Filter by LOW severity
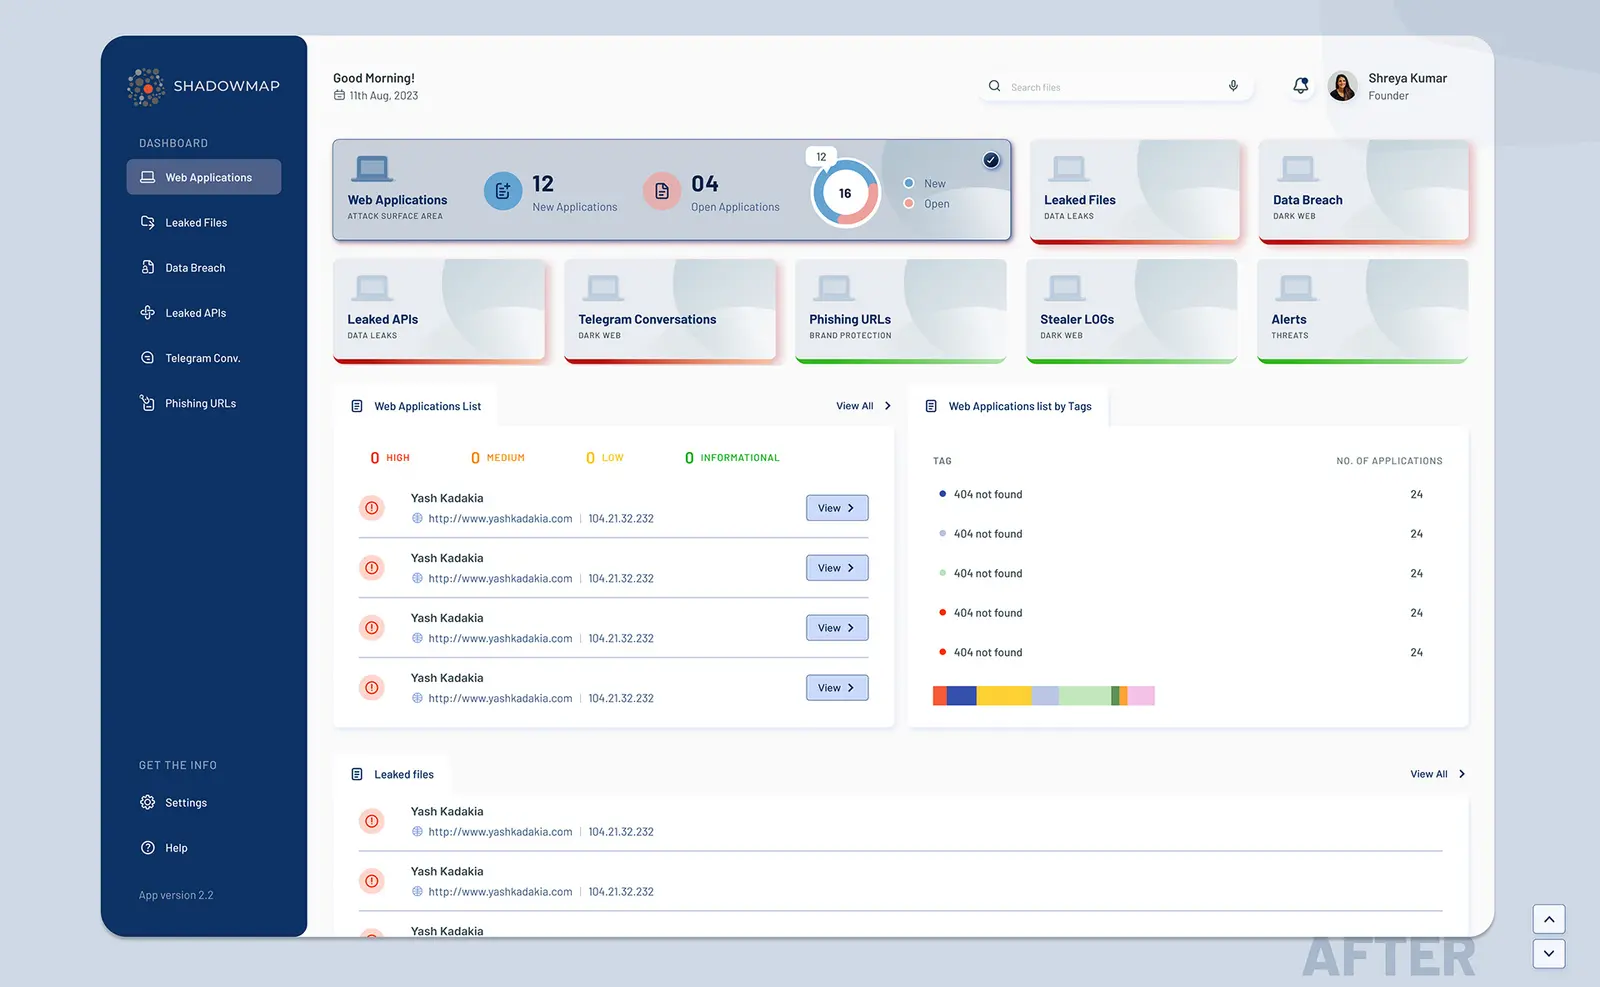Image resolution: width=1600 pixels, height=987 pixels. click(604, 458)
